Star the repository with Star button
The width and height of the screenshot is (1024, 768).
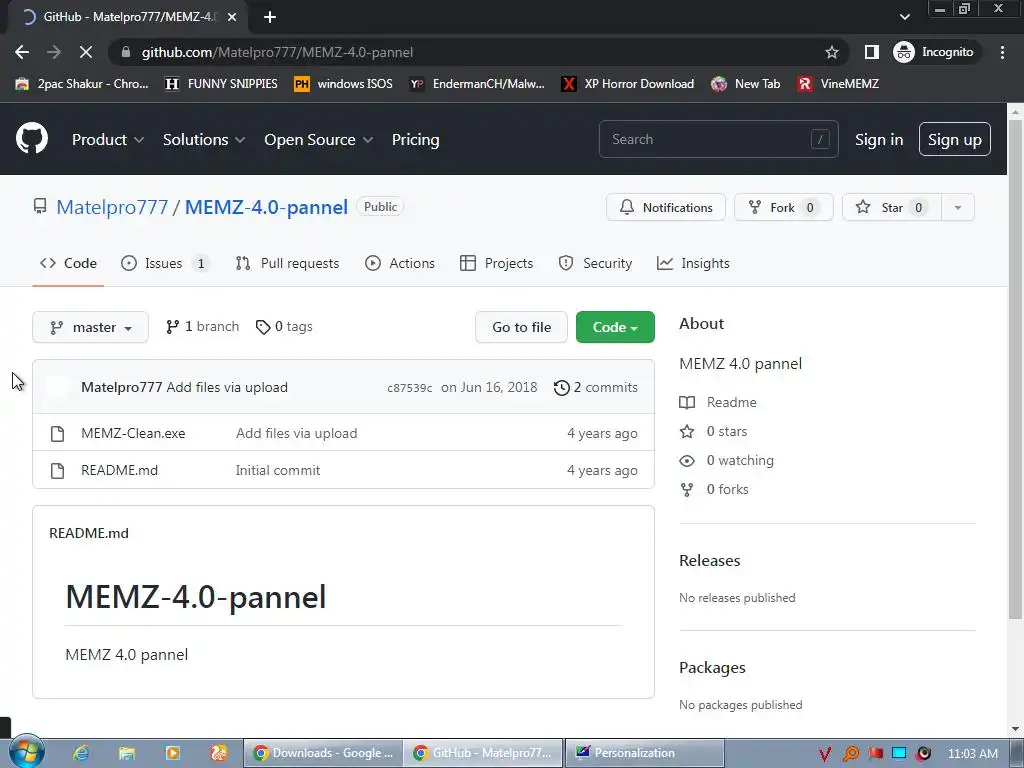(892, 207)
